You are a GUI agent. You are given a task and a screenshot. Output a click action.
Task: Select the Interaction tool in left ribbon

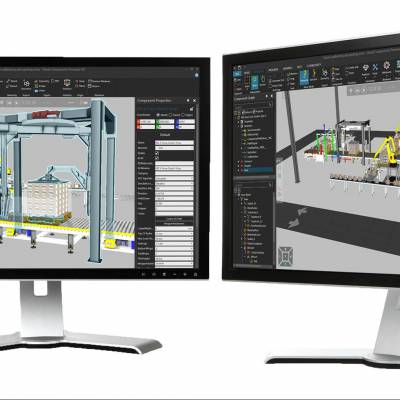(26, 84)
